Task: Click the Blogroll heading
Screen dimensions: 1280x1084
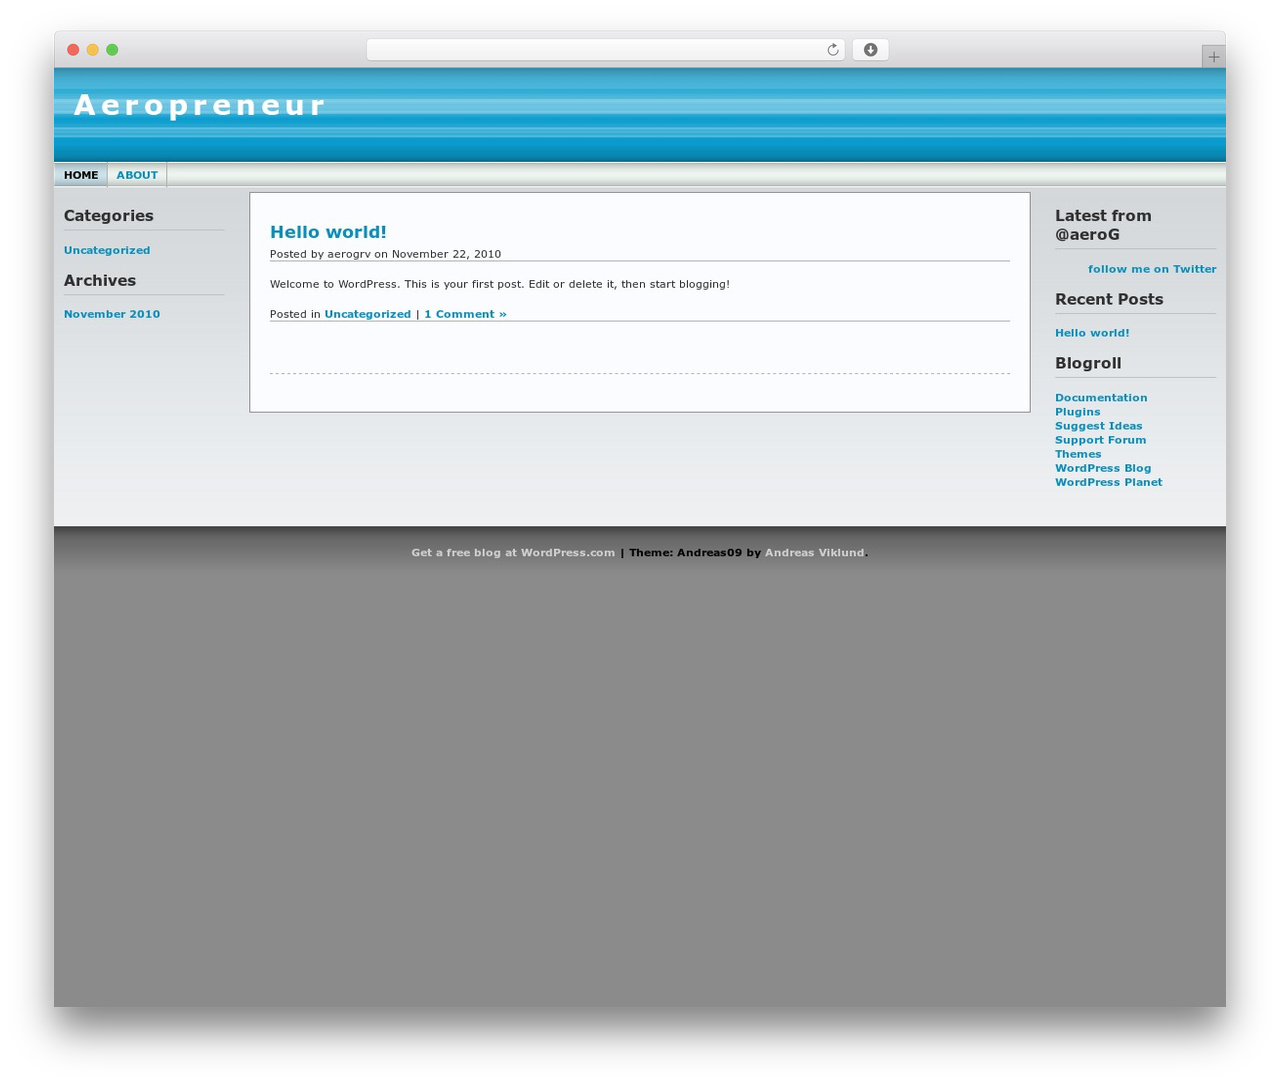Action: (x=1088, y=363)
